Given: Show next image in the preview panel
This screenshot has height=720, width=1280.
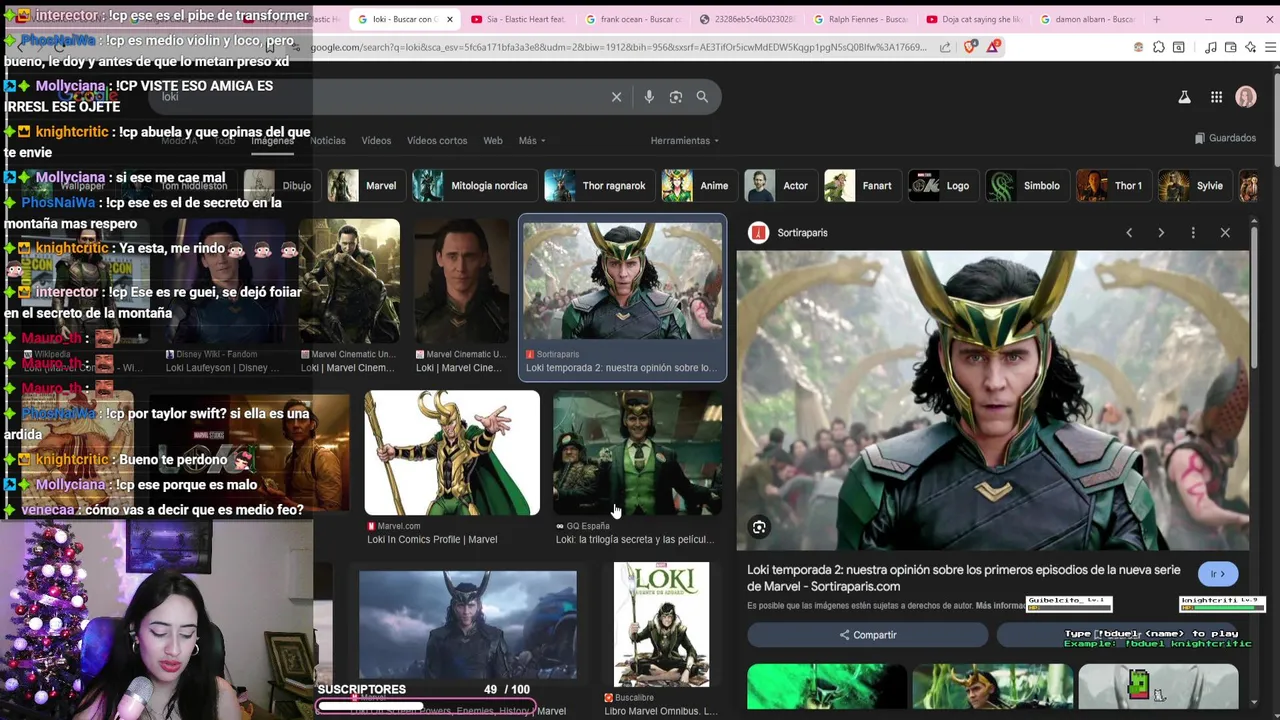Looking at the screenshot, I should tap(1161, 233).
